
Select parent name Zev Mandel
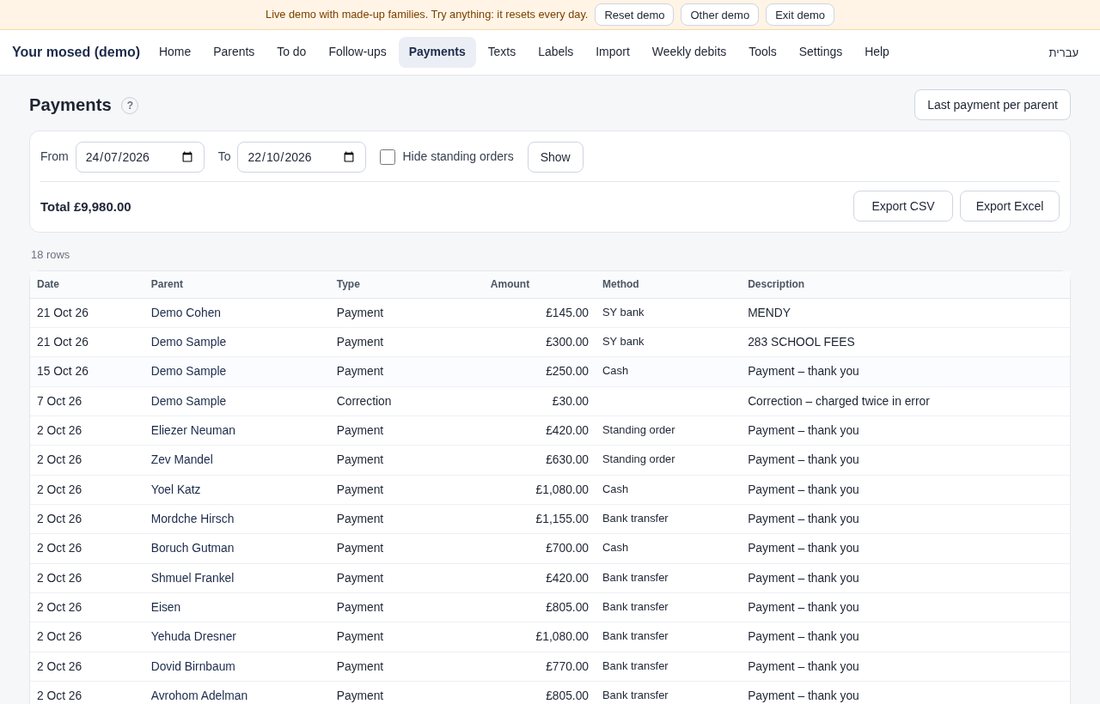pyautogui.click(x=182, y=460)
